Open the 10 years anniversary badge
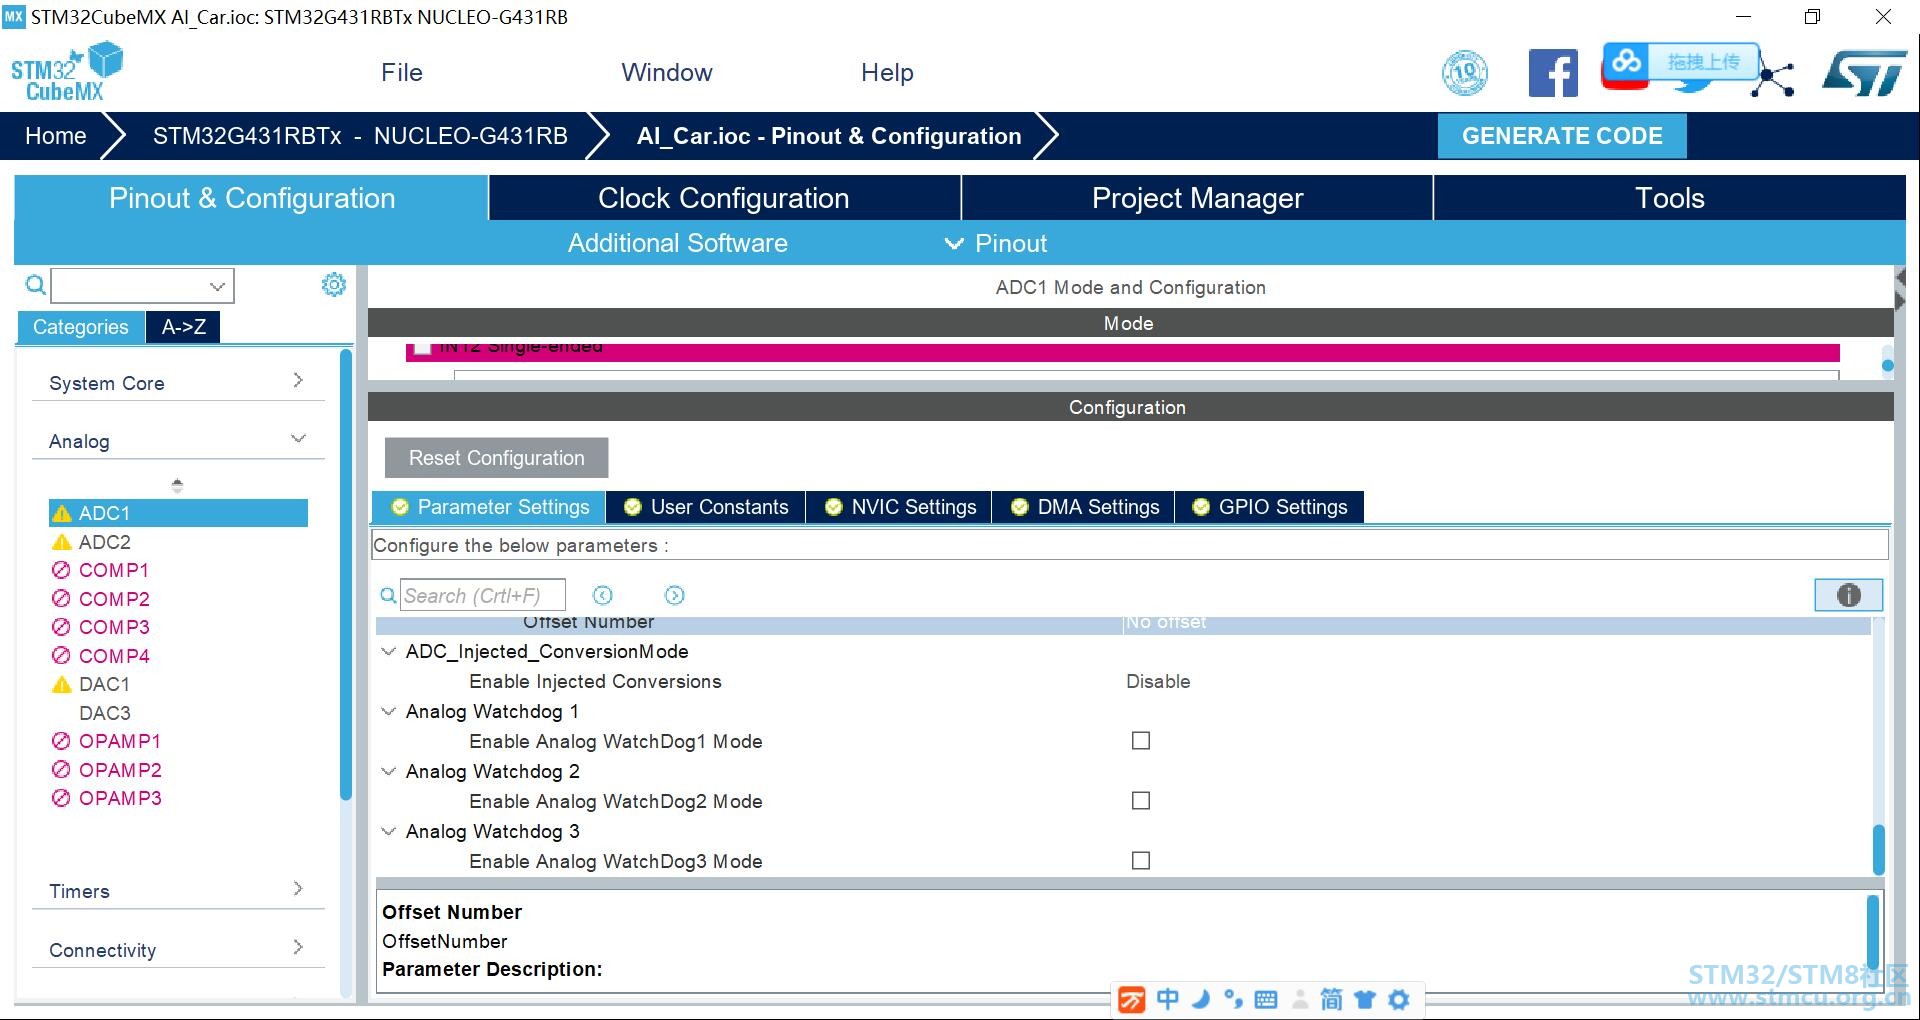 [1465, 73]
